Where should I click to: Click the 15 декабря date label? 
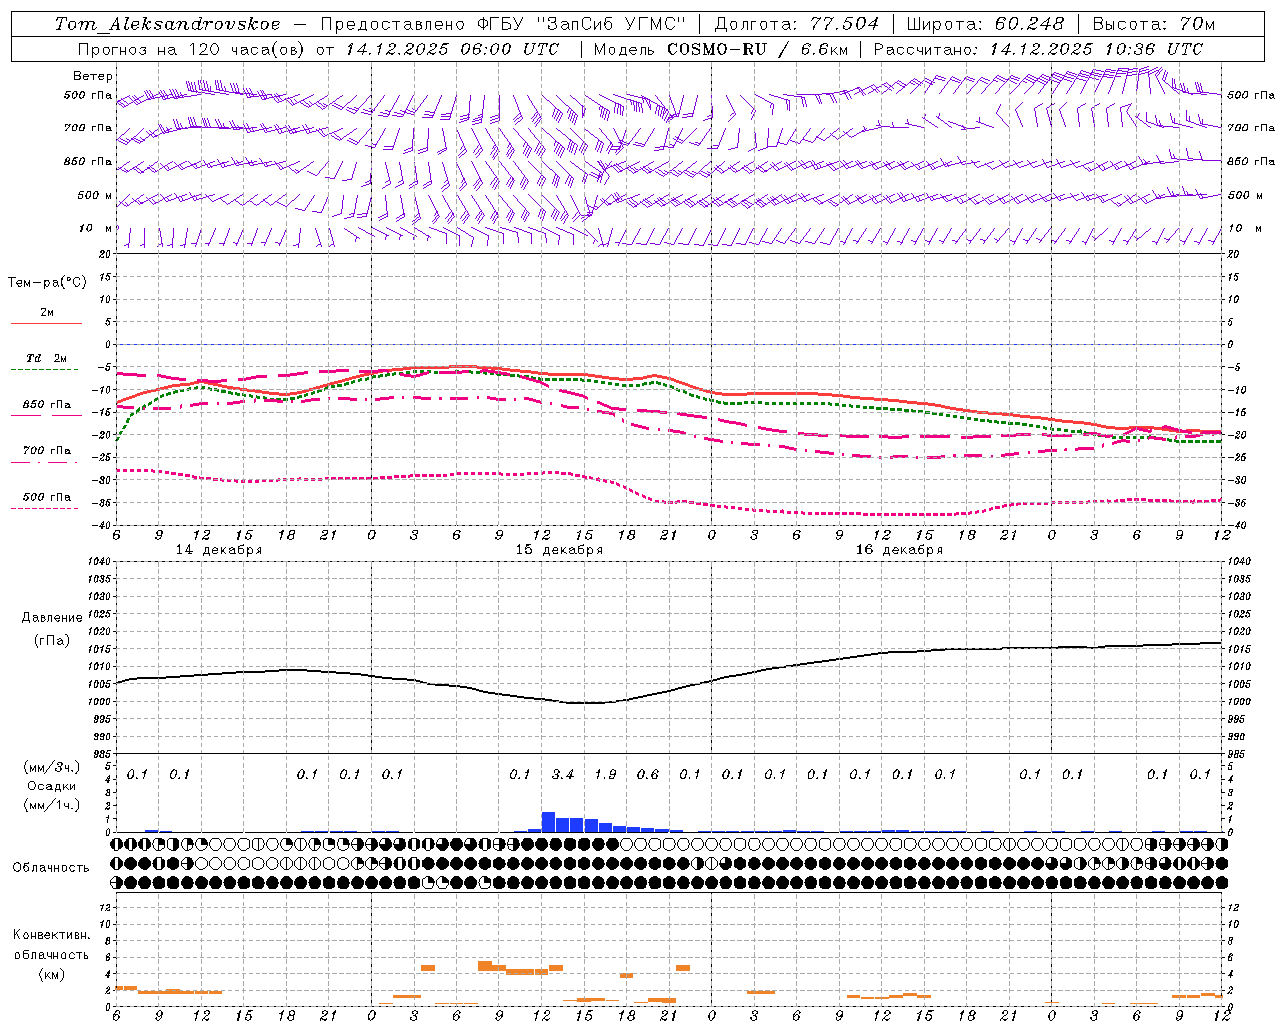[x=559, y=550]
